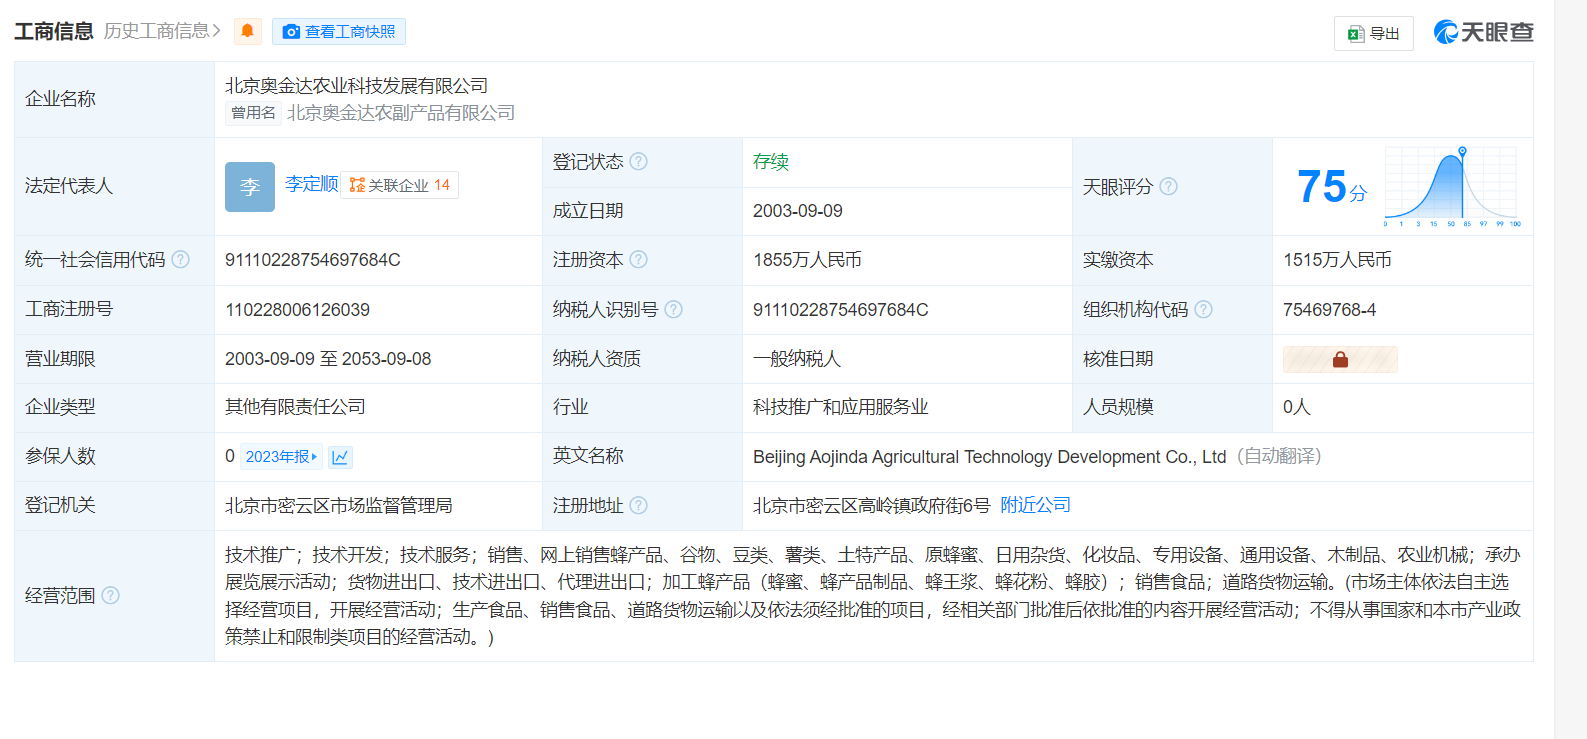Click former name 北京奥金达农副产品有限公司
Viewport: 1587px width, 739px height.
point(401,113)
